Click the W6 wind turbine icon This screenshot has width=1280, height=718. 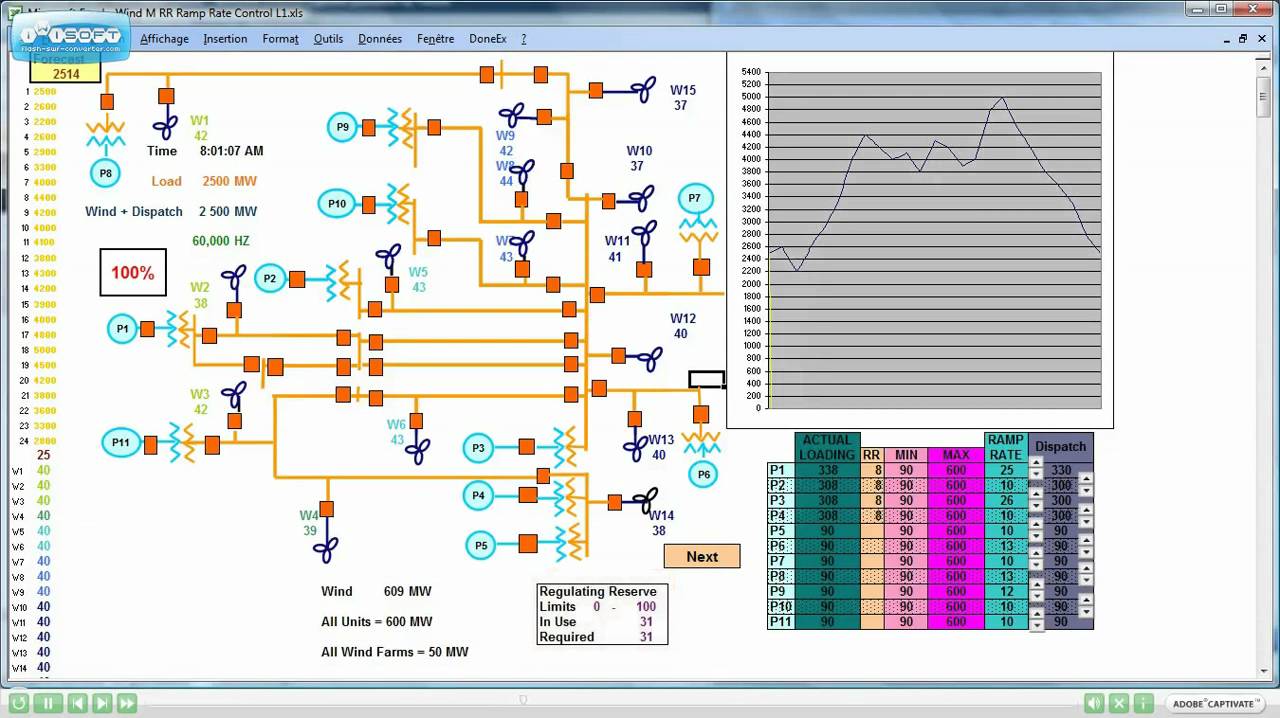click(417, 452)
